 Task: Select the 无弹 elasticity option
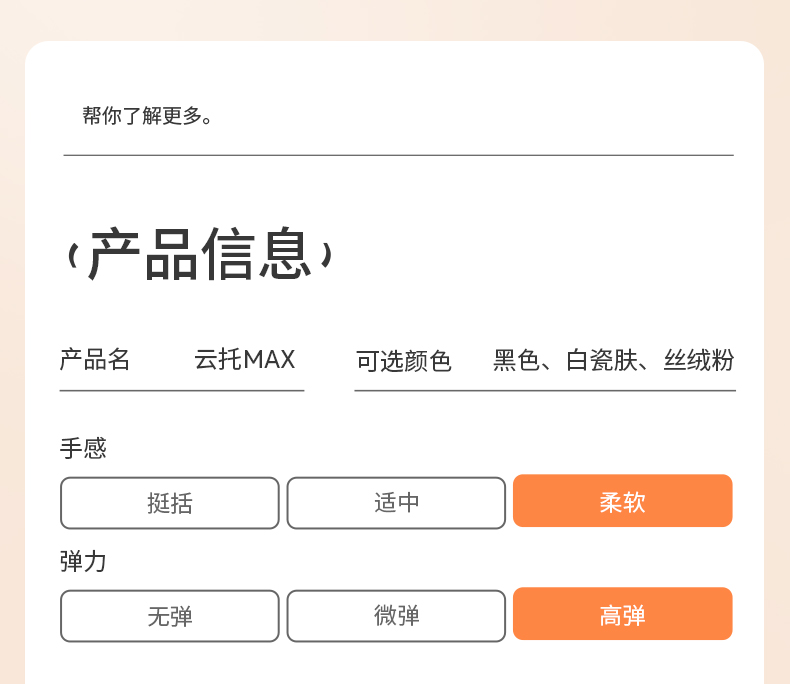169,616
